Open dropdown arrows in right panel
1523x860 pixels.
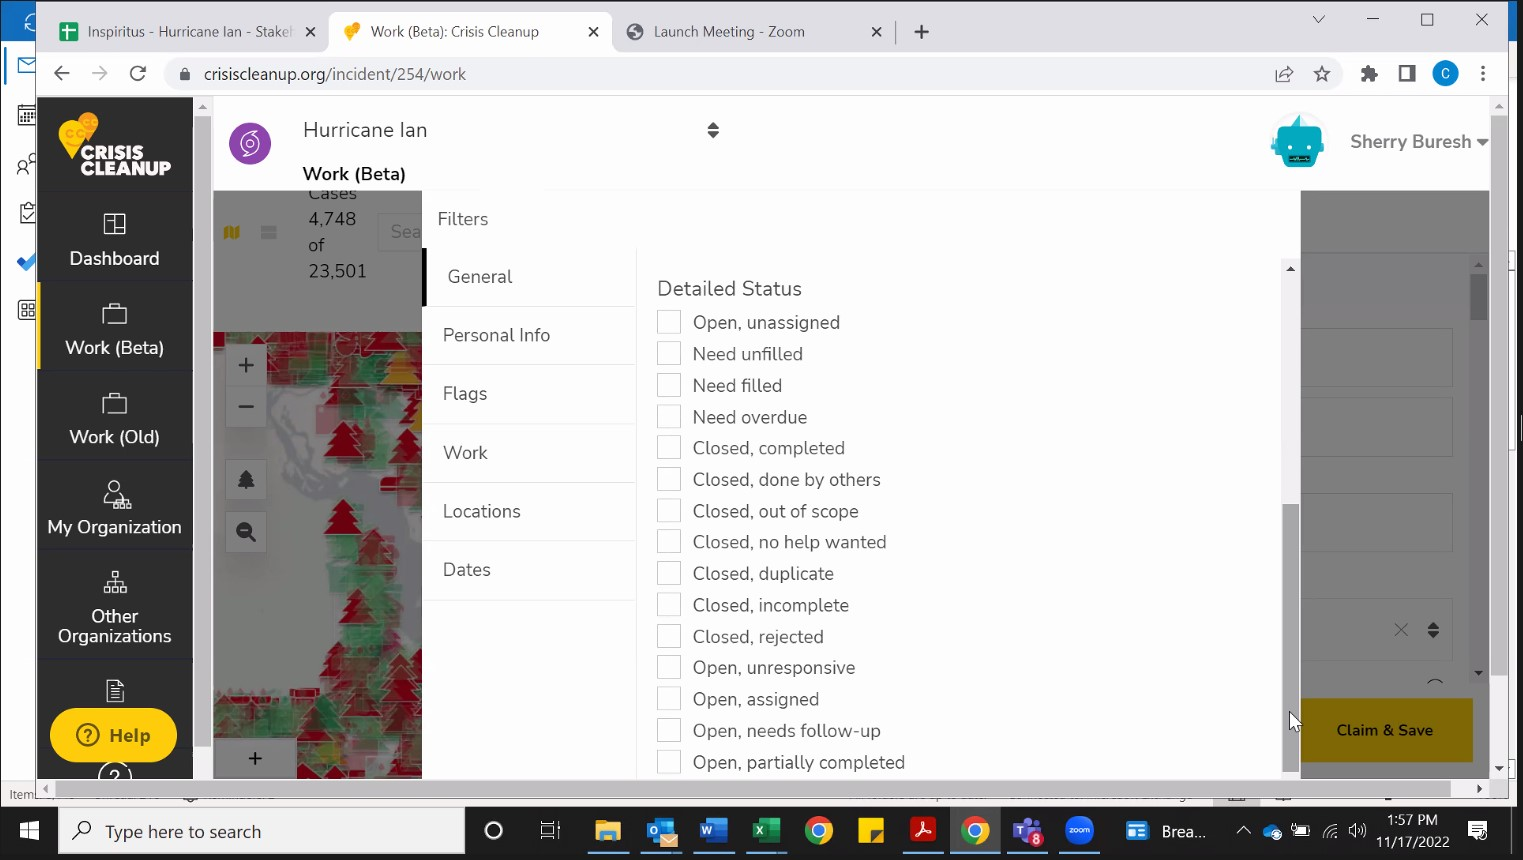[1433, 630]
